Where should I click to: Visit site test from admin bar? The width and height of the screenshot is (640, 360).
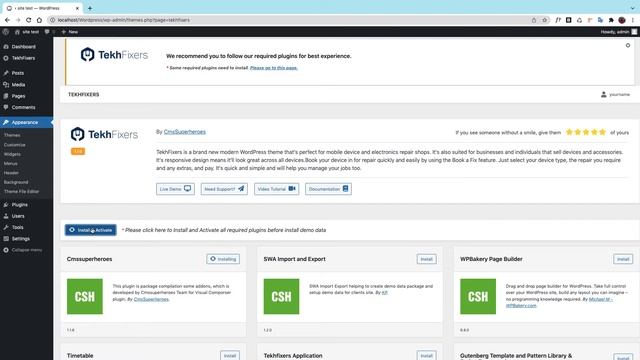tap(27, 32)
